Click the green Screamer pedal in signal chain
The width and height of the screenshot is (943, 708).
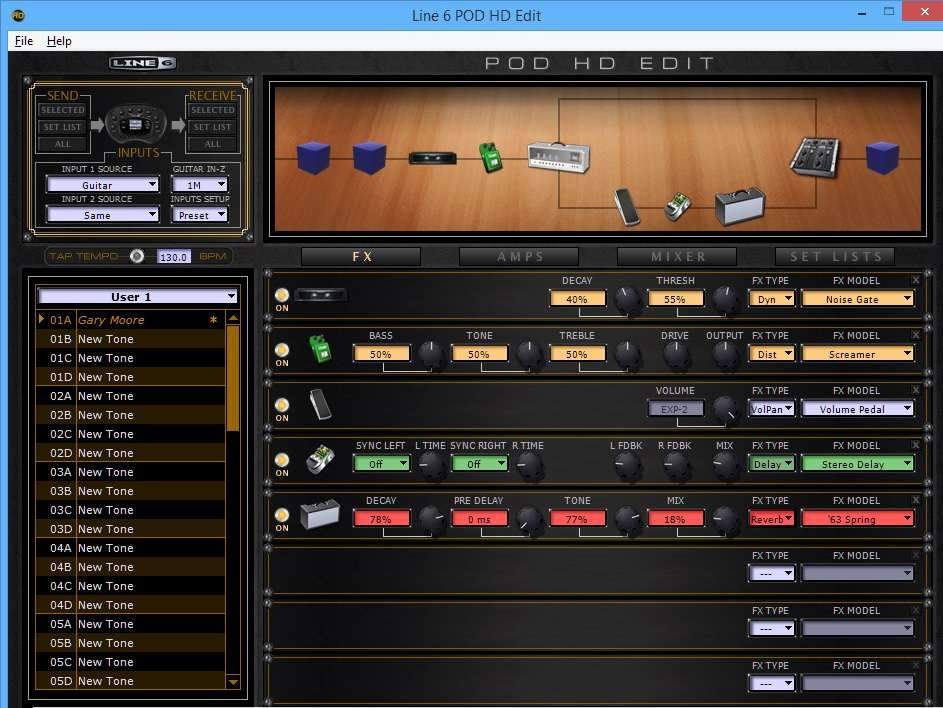(x=490, y=157)
